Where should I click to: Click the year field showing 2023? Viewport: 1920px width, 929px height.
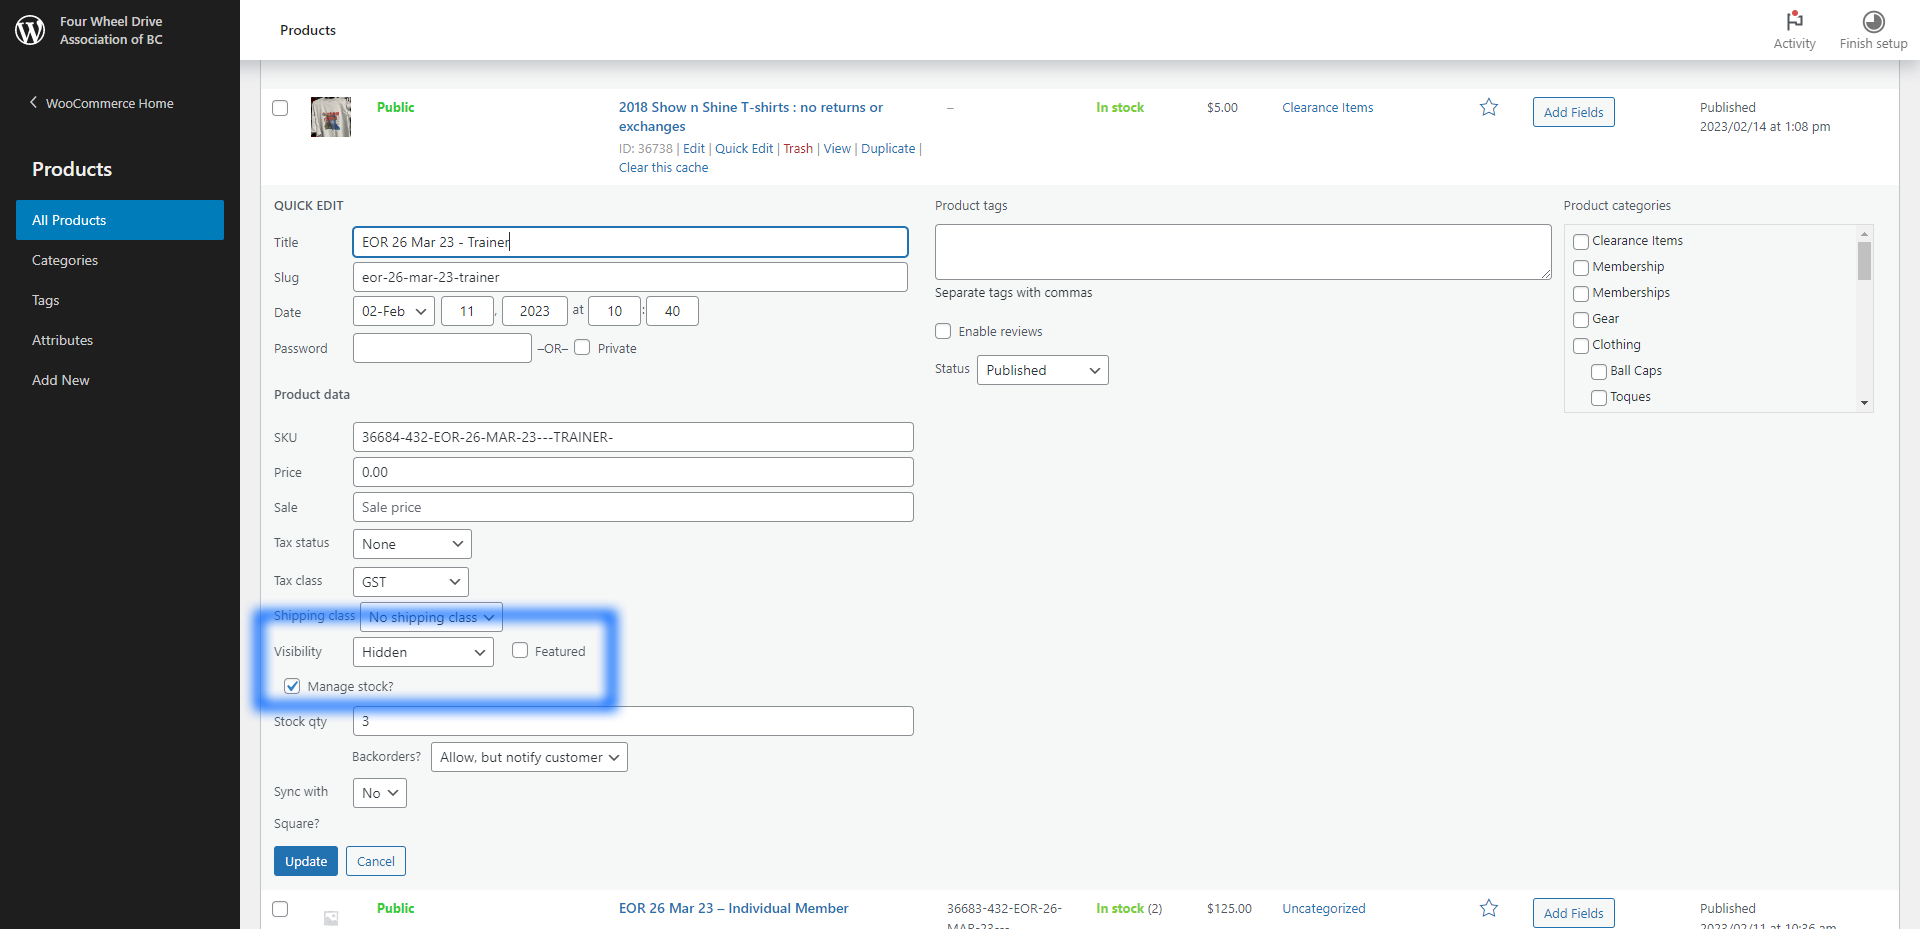point(534,311)
